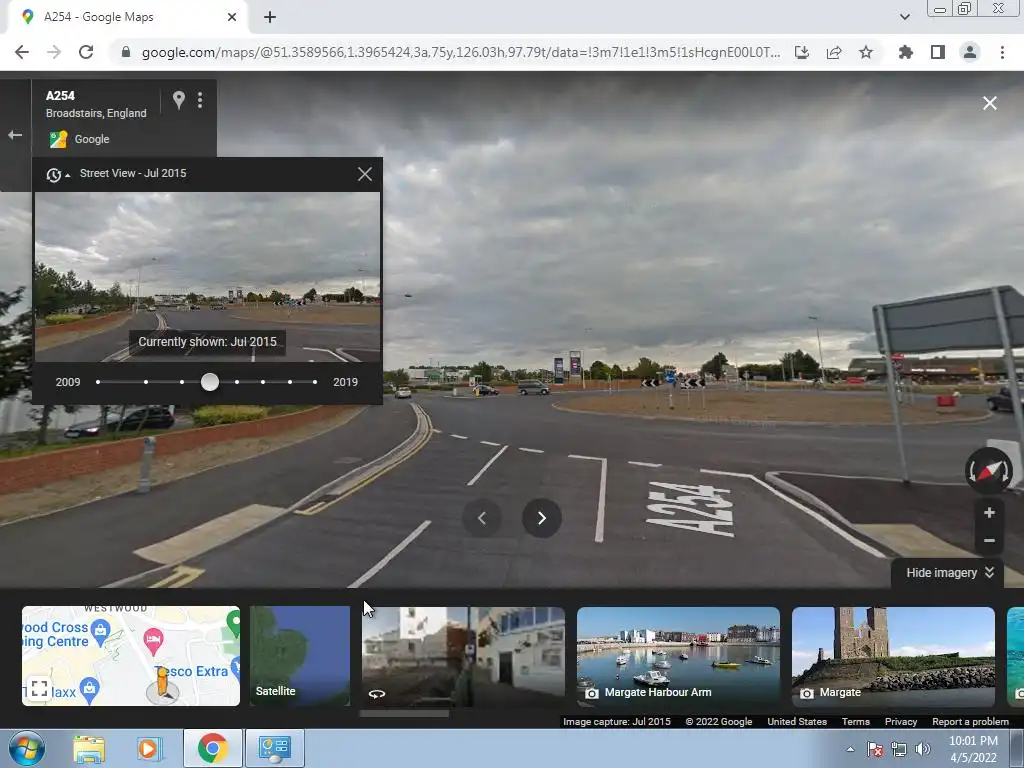Click the United States link
This screenshot has width=1024, height=768.
pos(797,722)
